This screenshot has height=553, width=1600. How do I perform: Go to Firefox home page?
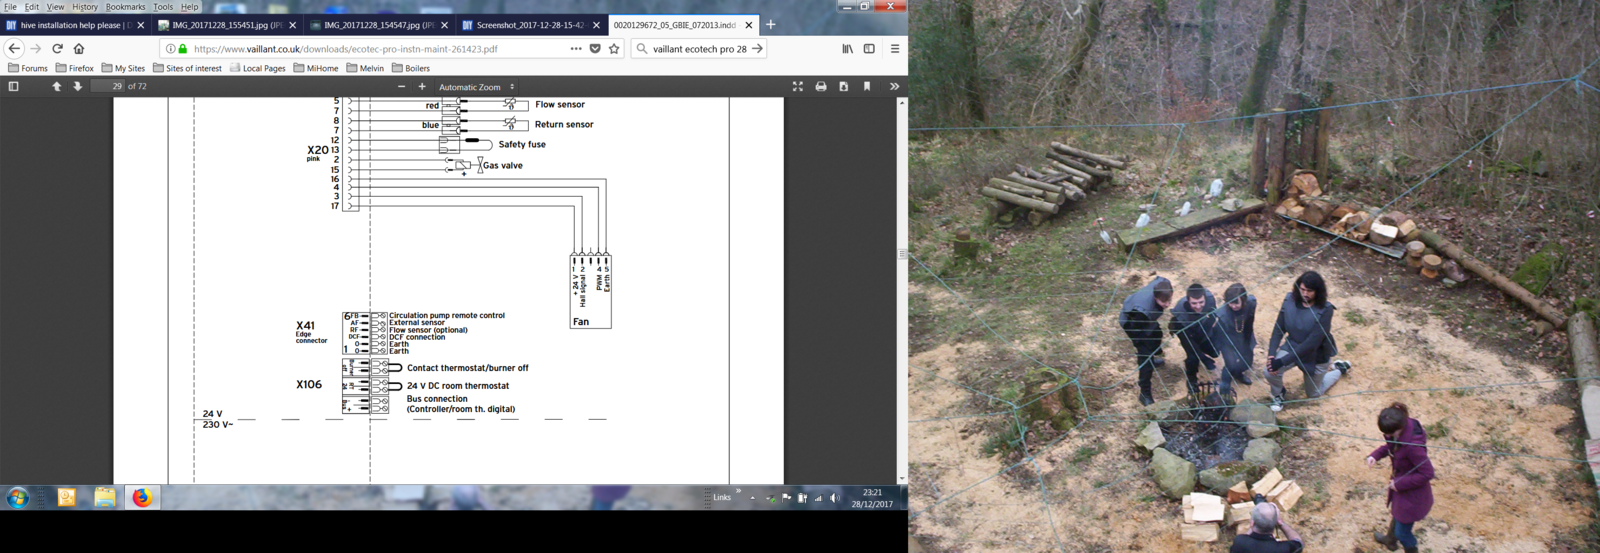(79, 48)
